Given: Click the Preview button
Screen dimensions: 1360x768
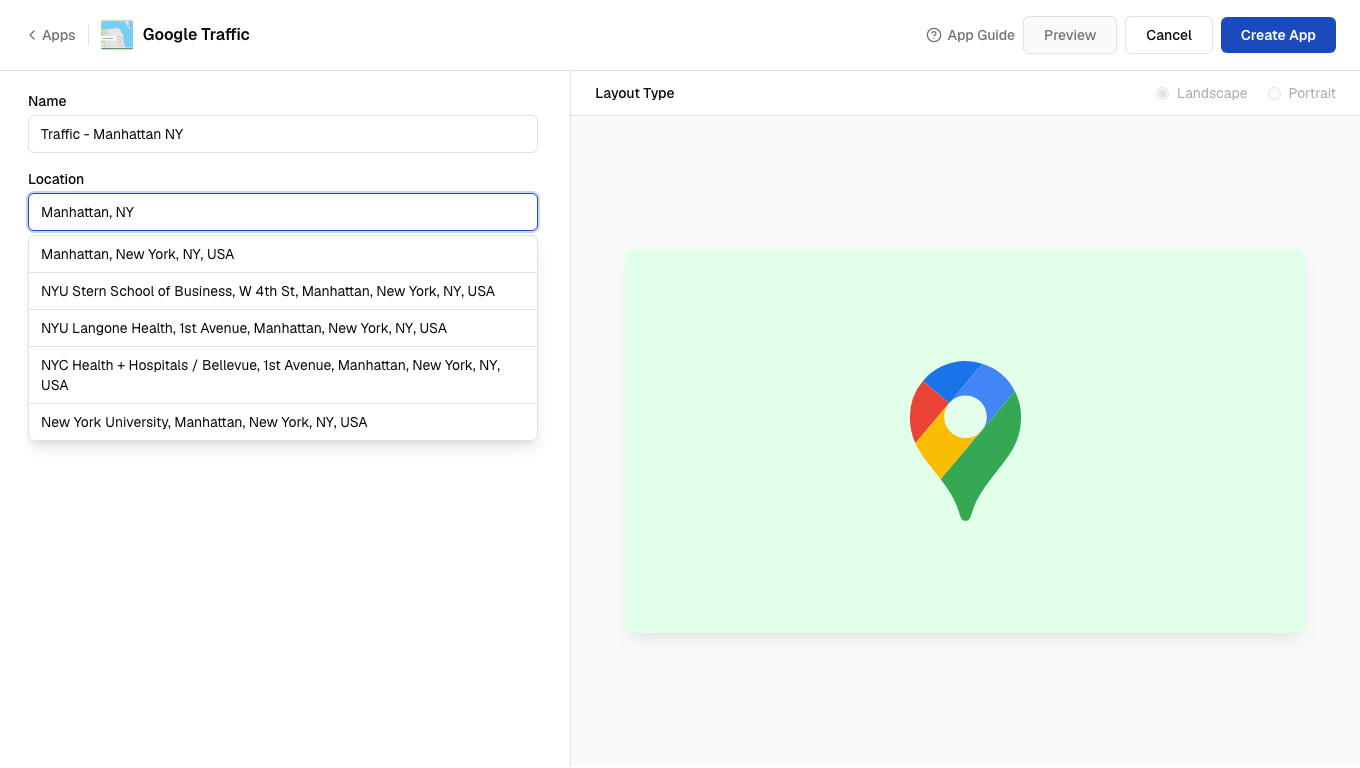Looking at the screenshot, I should tap(1070, 35).
